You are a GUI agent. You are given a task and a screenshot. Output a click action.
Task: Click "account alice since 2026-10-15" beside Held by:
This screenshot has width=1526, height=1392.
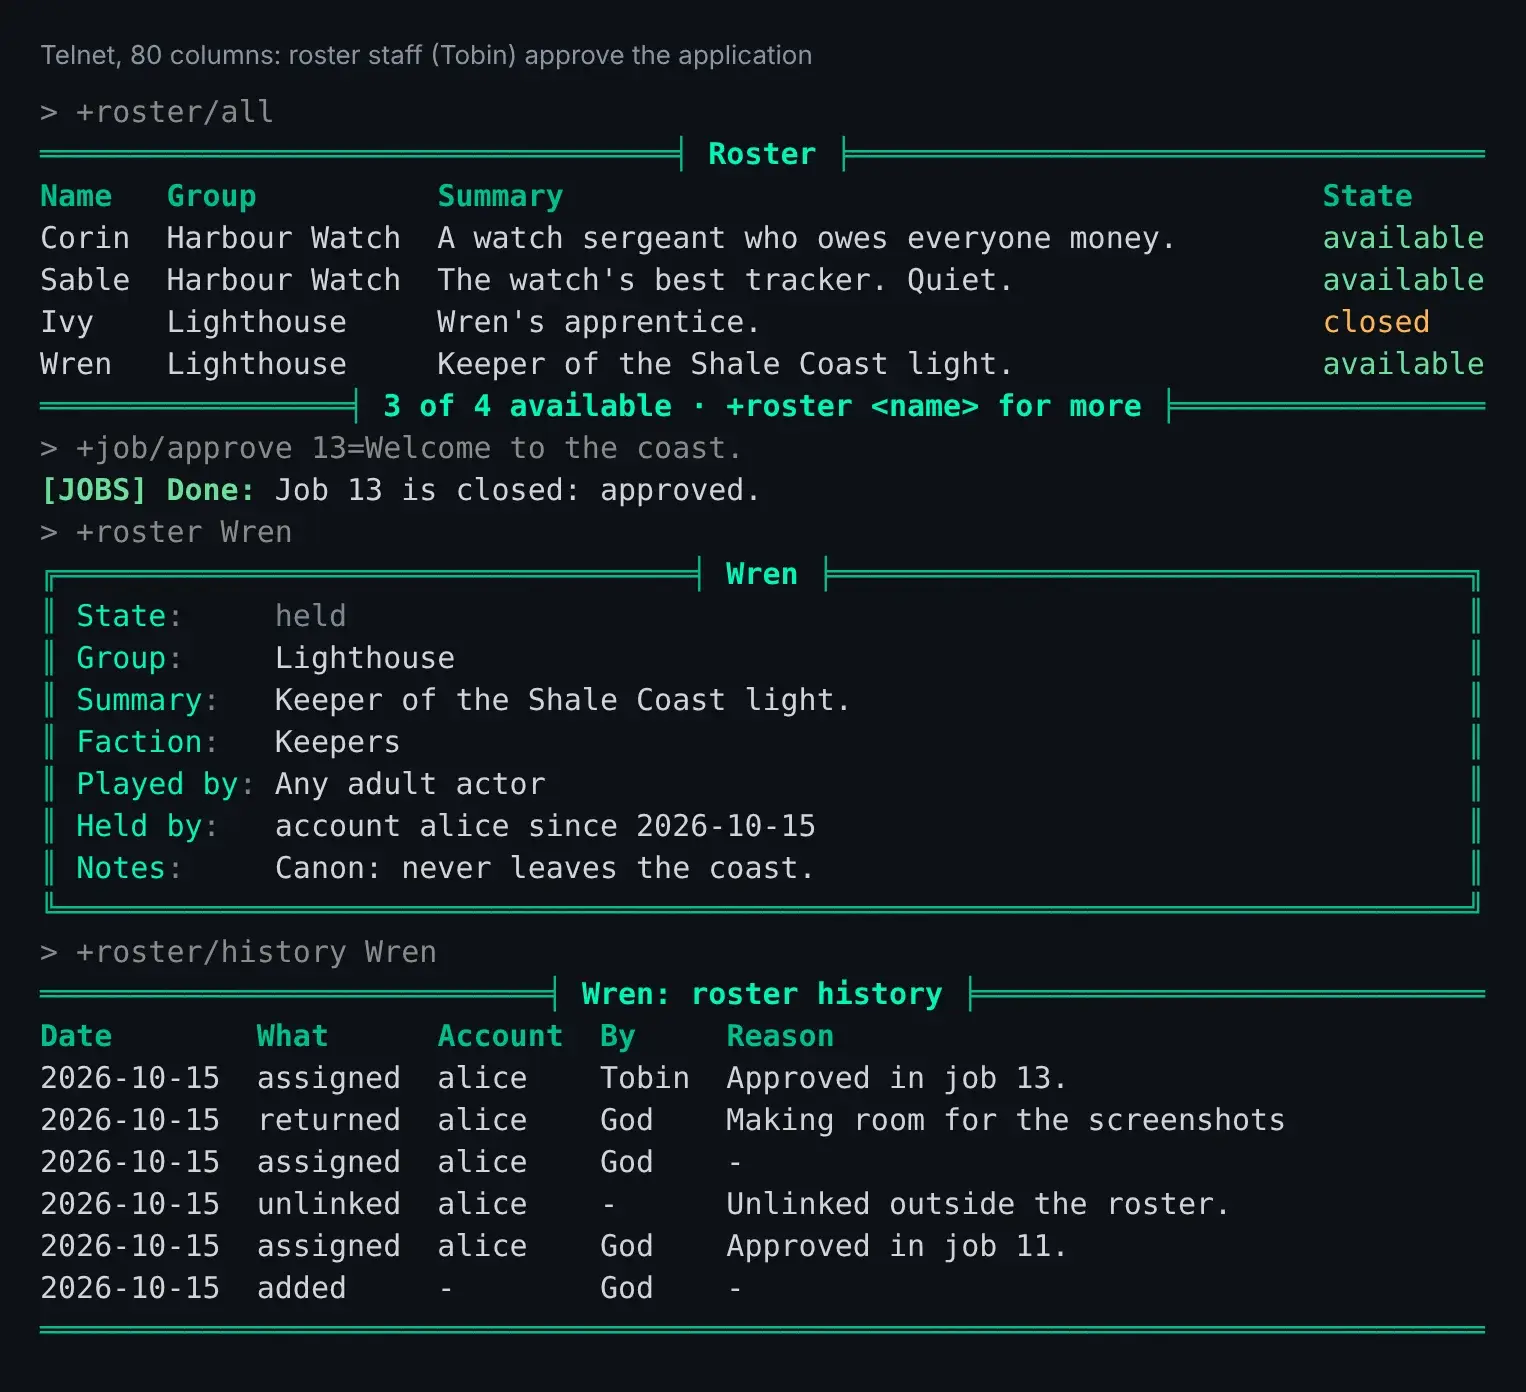(x=545, y=826)
